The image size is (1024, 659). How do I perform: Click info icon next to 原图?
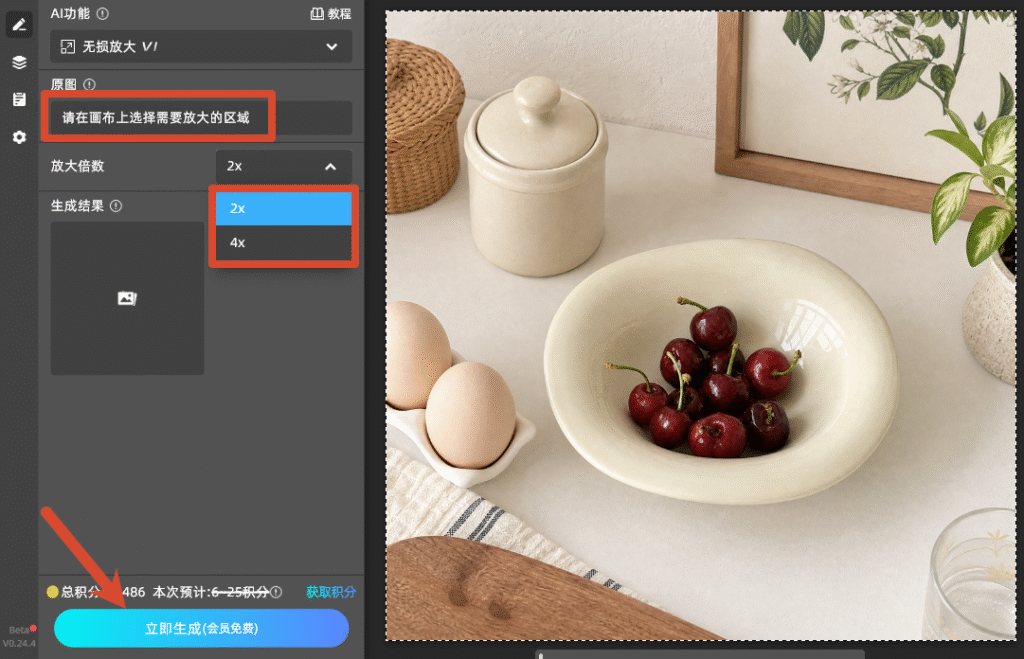(x=89, y=84)
